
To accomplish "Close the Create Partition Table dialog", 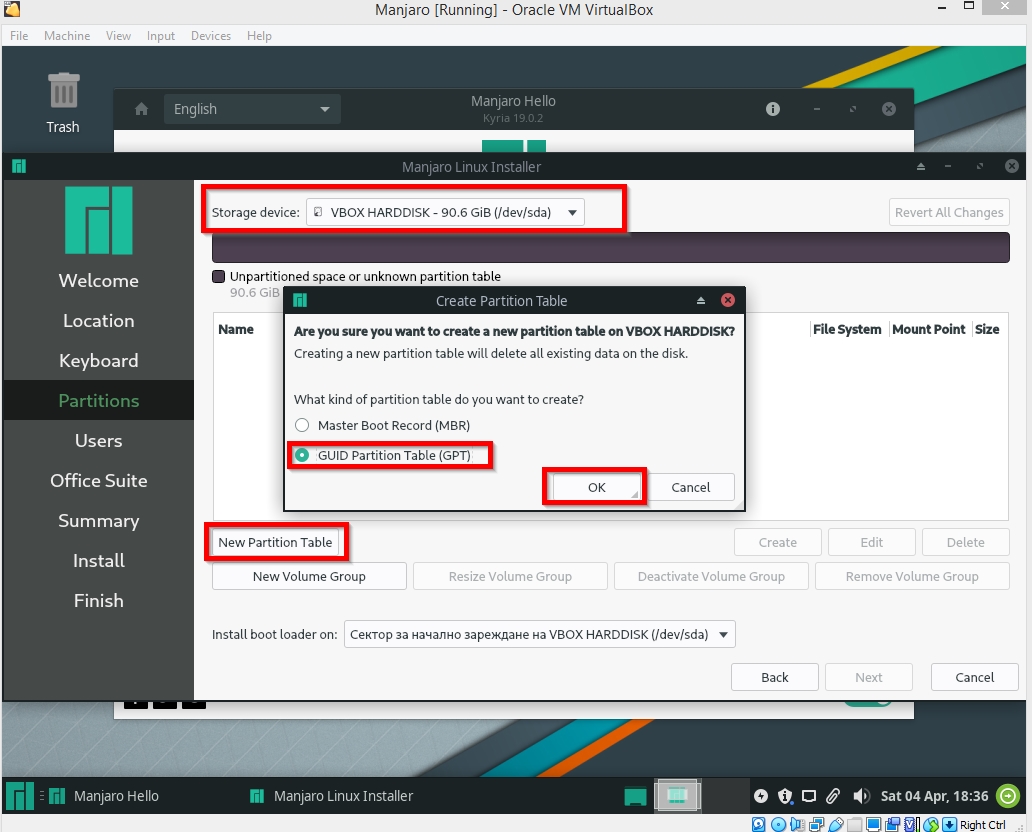I will pos(727,300).
